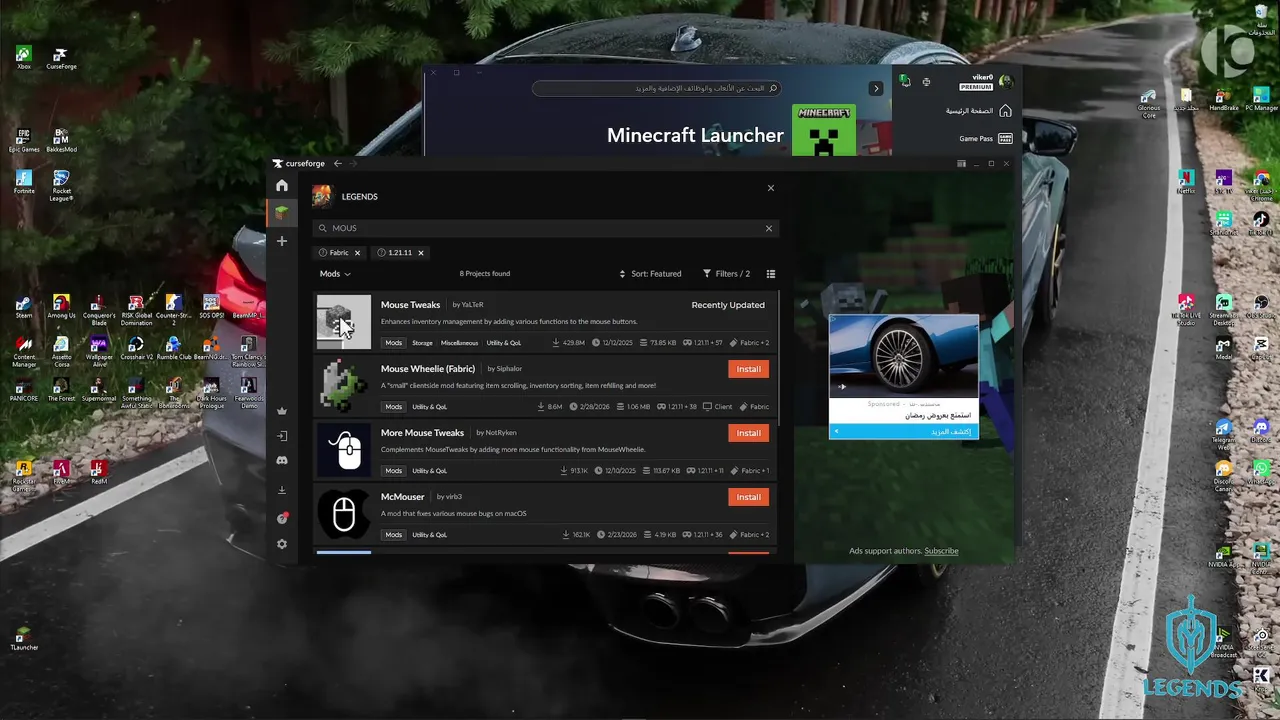Click the Mouse Wheelie thumbnail

[344, 386]
